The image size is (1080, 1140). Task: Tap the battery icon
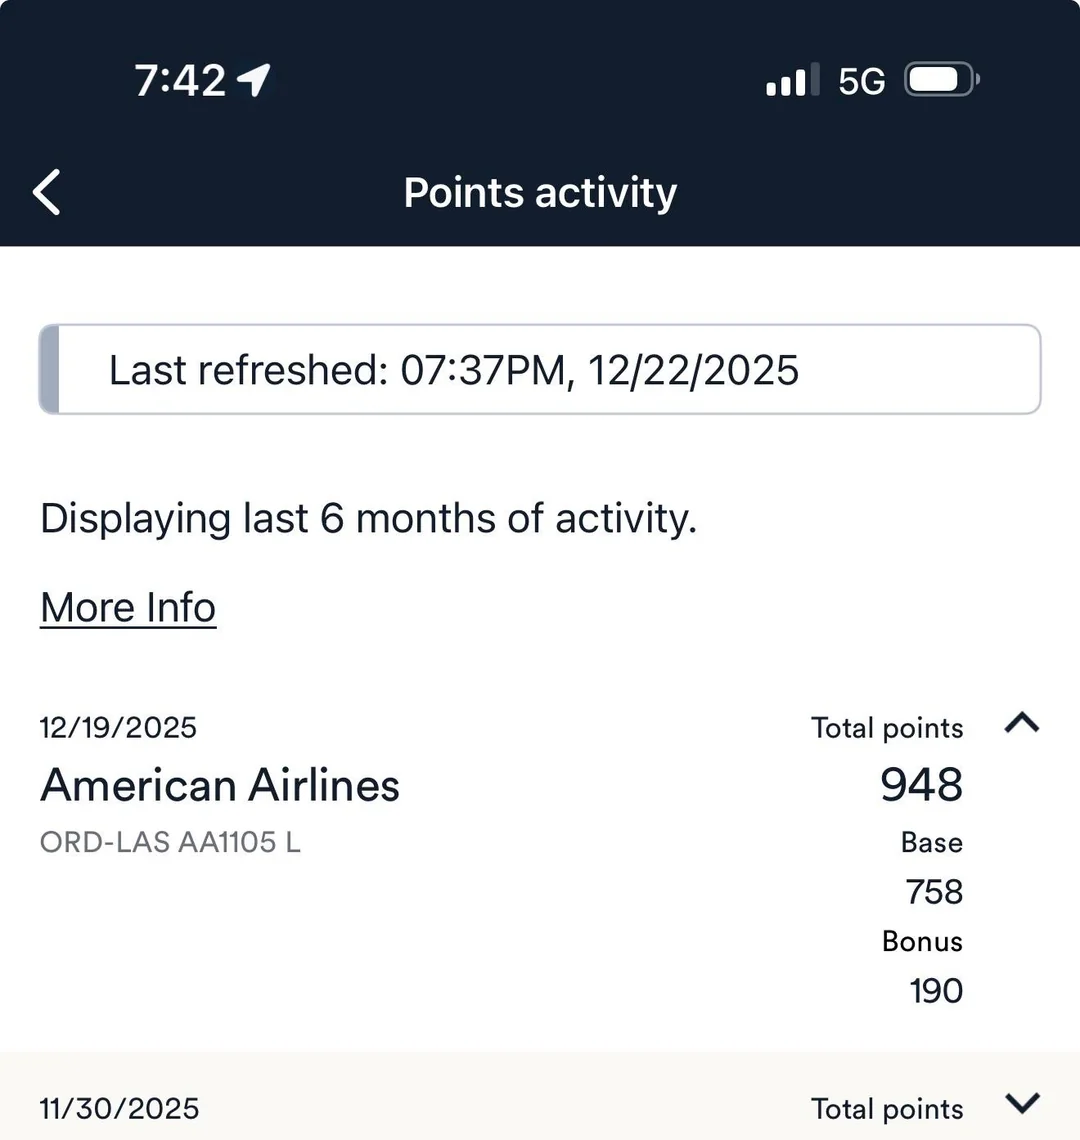point(941,80)
